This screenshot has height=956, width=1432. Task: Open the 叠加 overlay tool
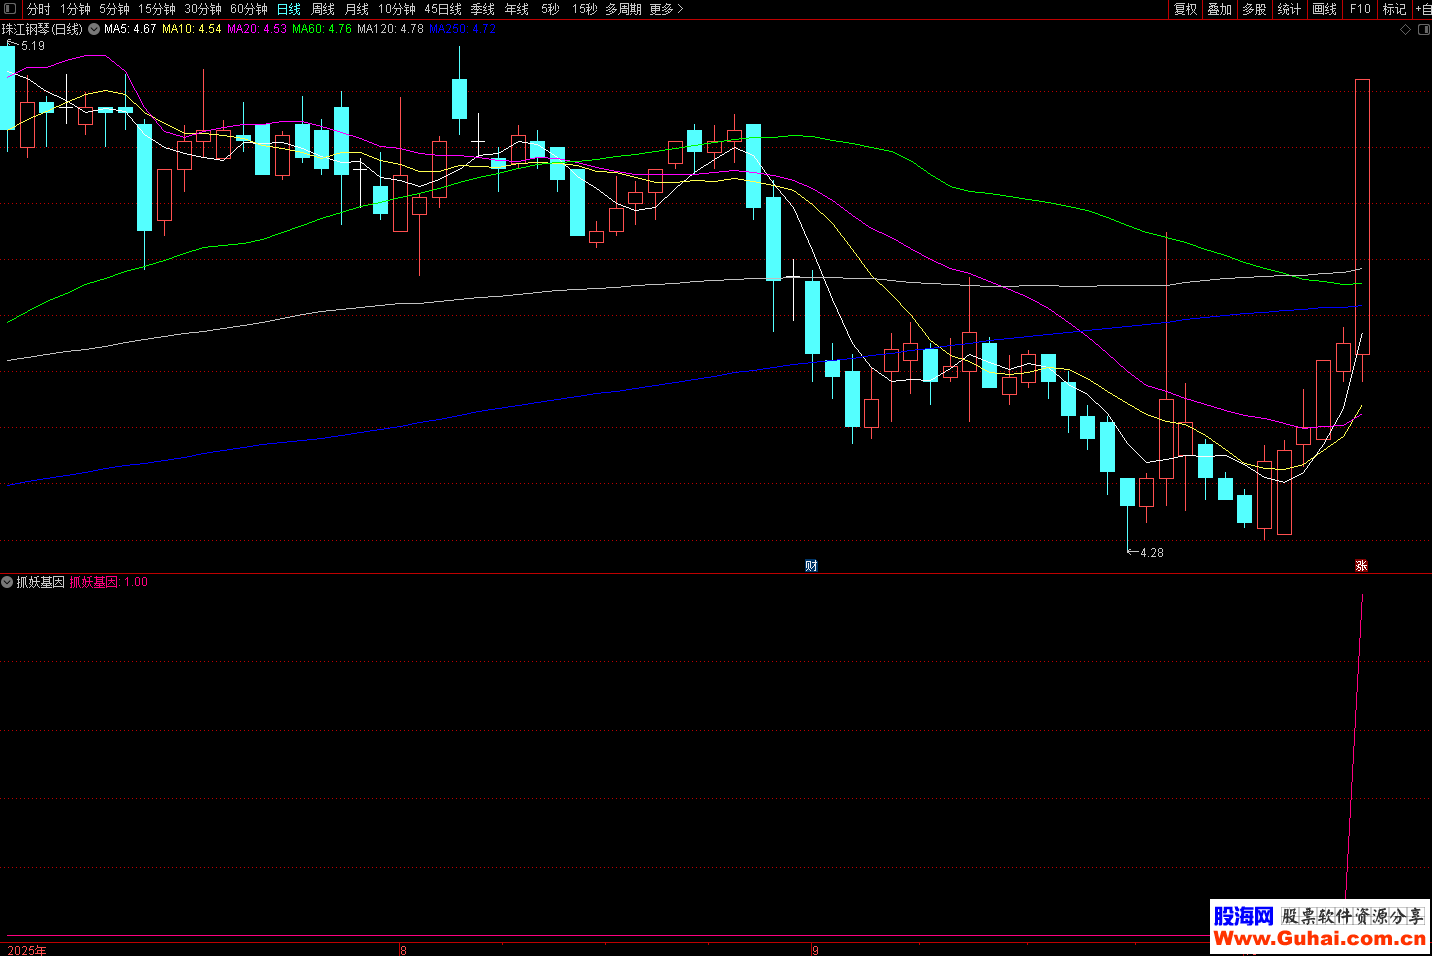click(1219, 9)
